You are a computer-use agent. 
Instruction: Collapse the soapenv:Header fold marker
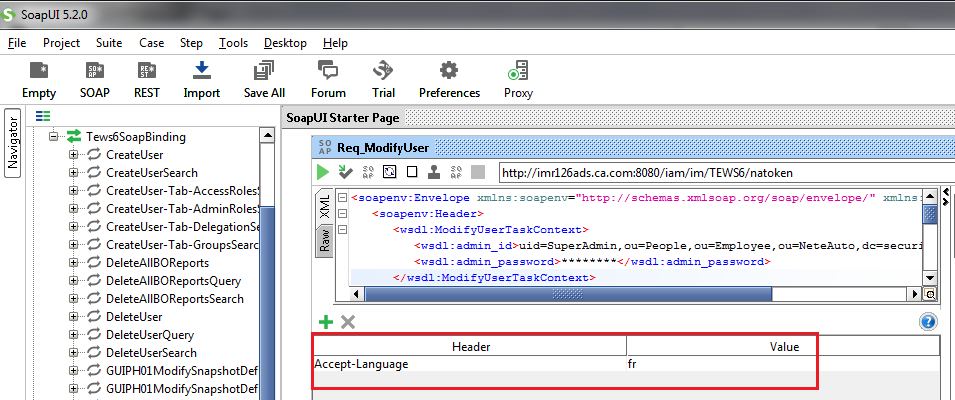coord(342,214)
